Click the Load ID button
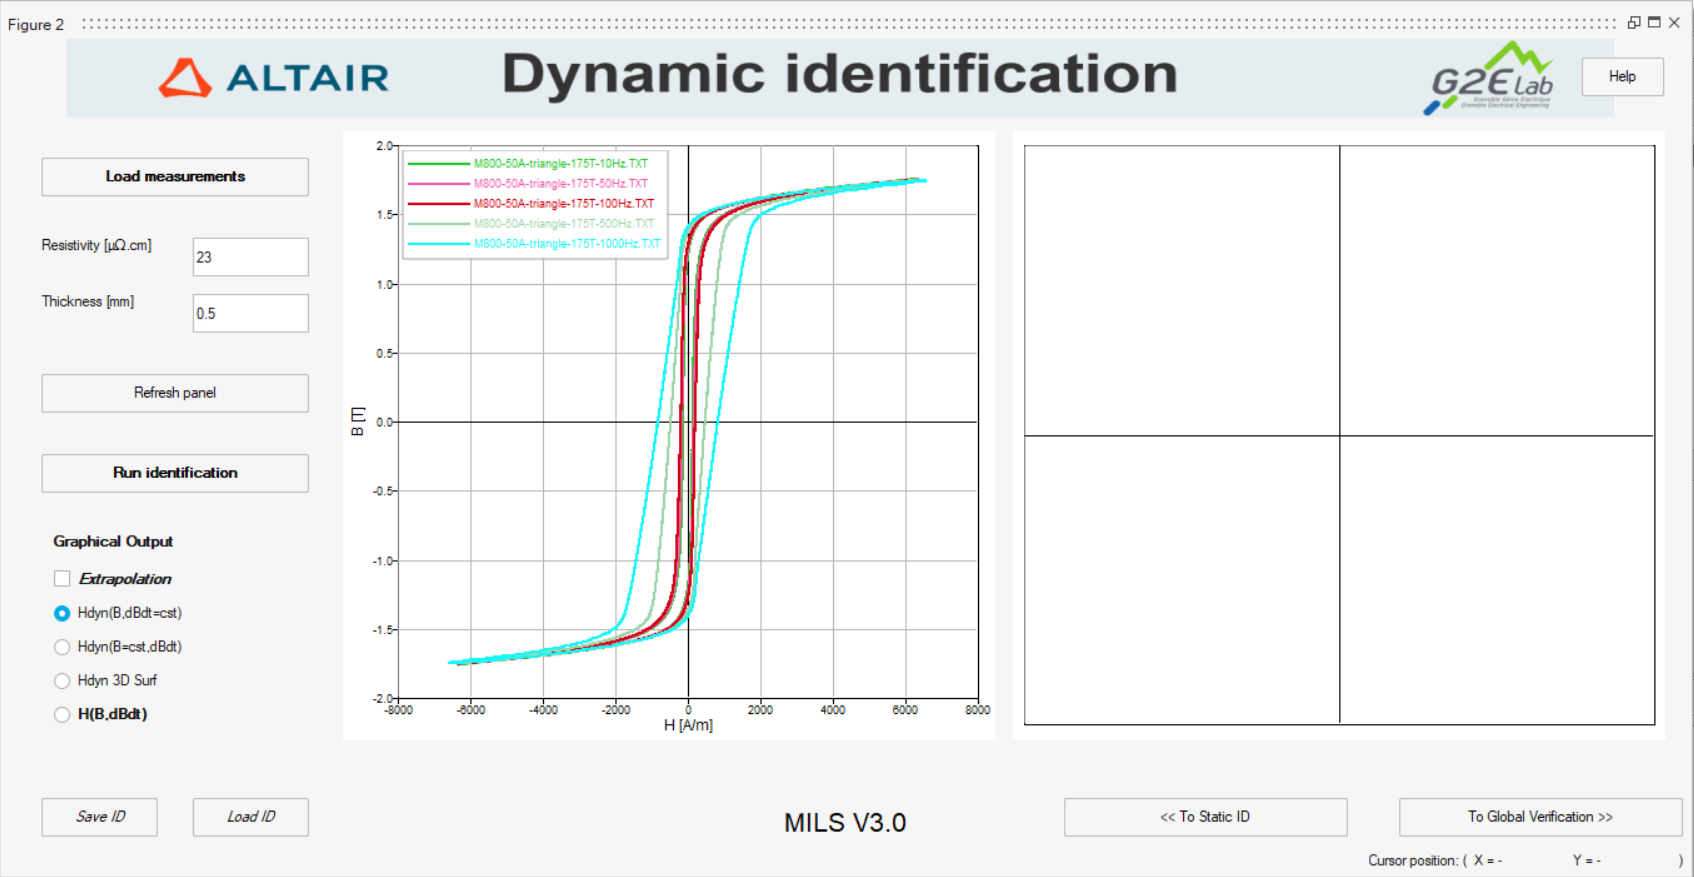Image resolution: width=1694 pixels, height=877 pixels. [250, 817]
